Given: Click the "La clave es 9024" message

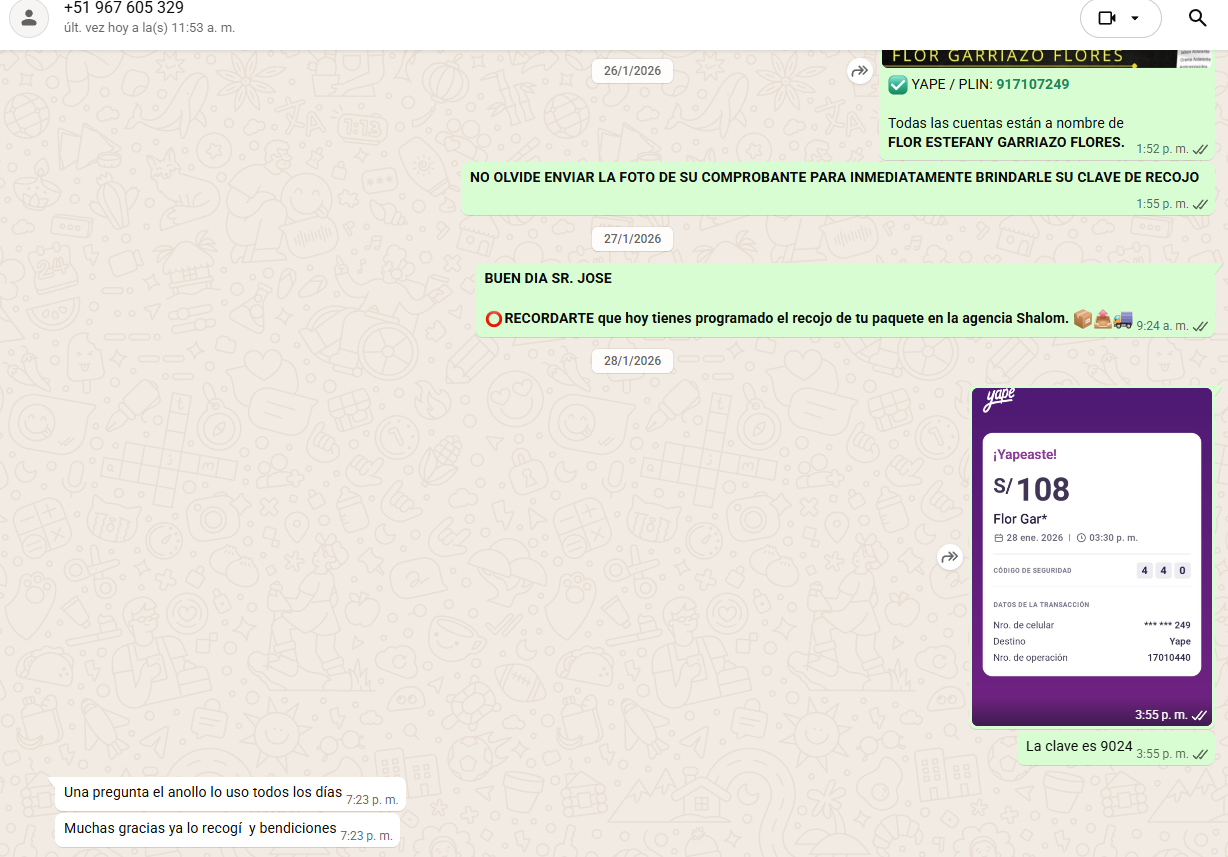Looking at the screenshot, I should (1078, 747).
